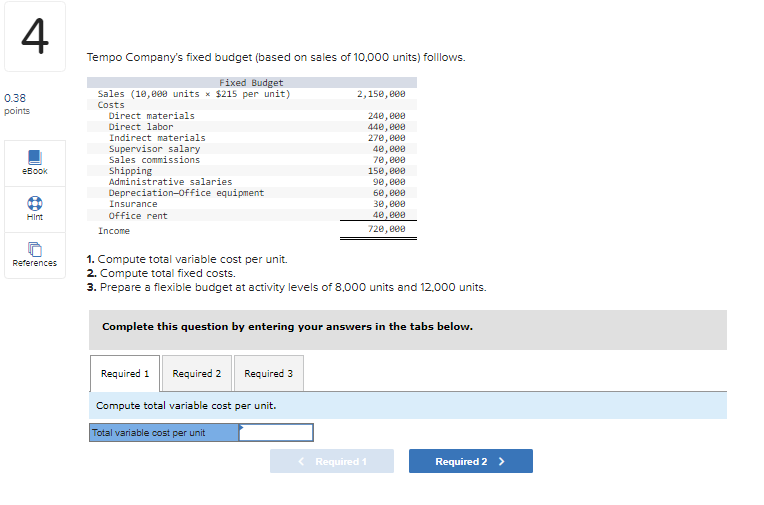764x505 pixels.
Task: Click the Total variable cost per unit label cell
Action: (x=164, y=432)
